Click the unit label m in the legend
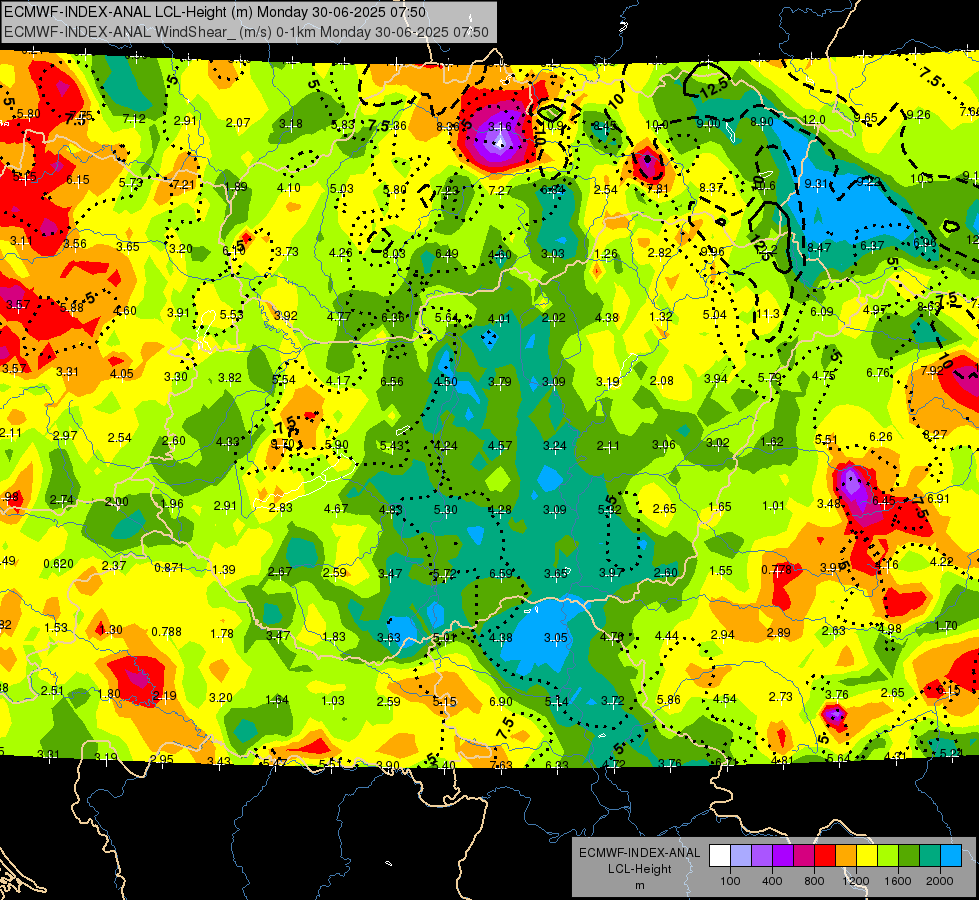979x900 pixels. pos(639,885)
